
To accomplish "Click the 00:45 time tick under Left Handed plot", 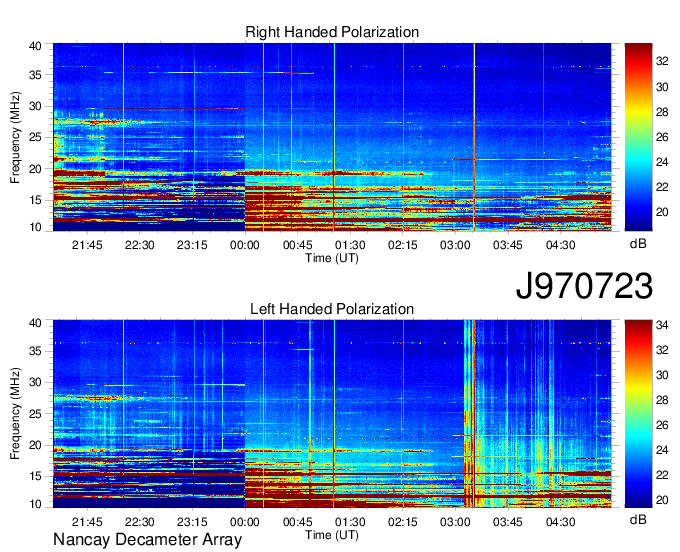I will tap(298, 522).
